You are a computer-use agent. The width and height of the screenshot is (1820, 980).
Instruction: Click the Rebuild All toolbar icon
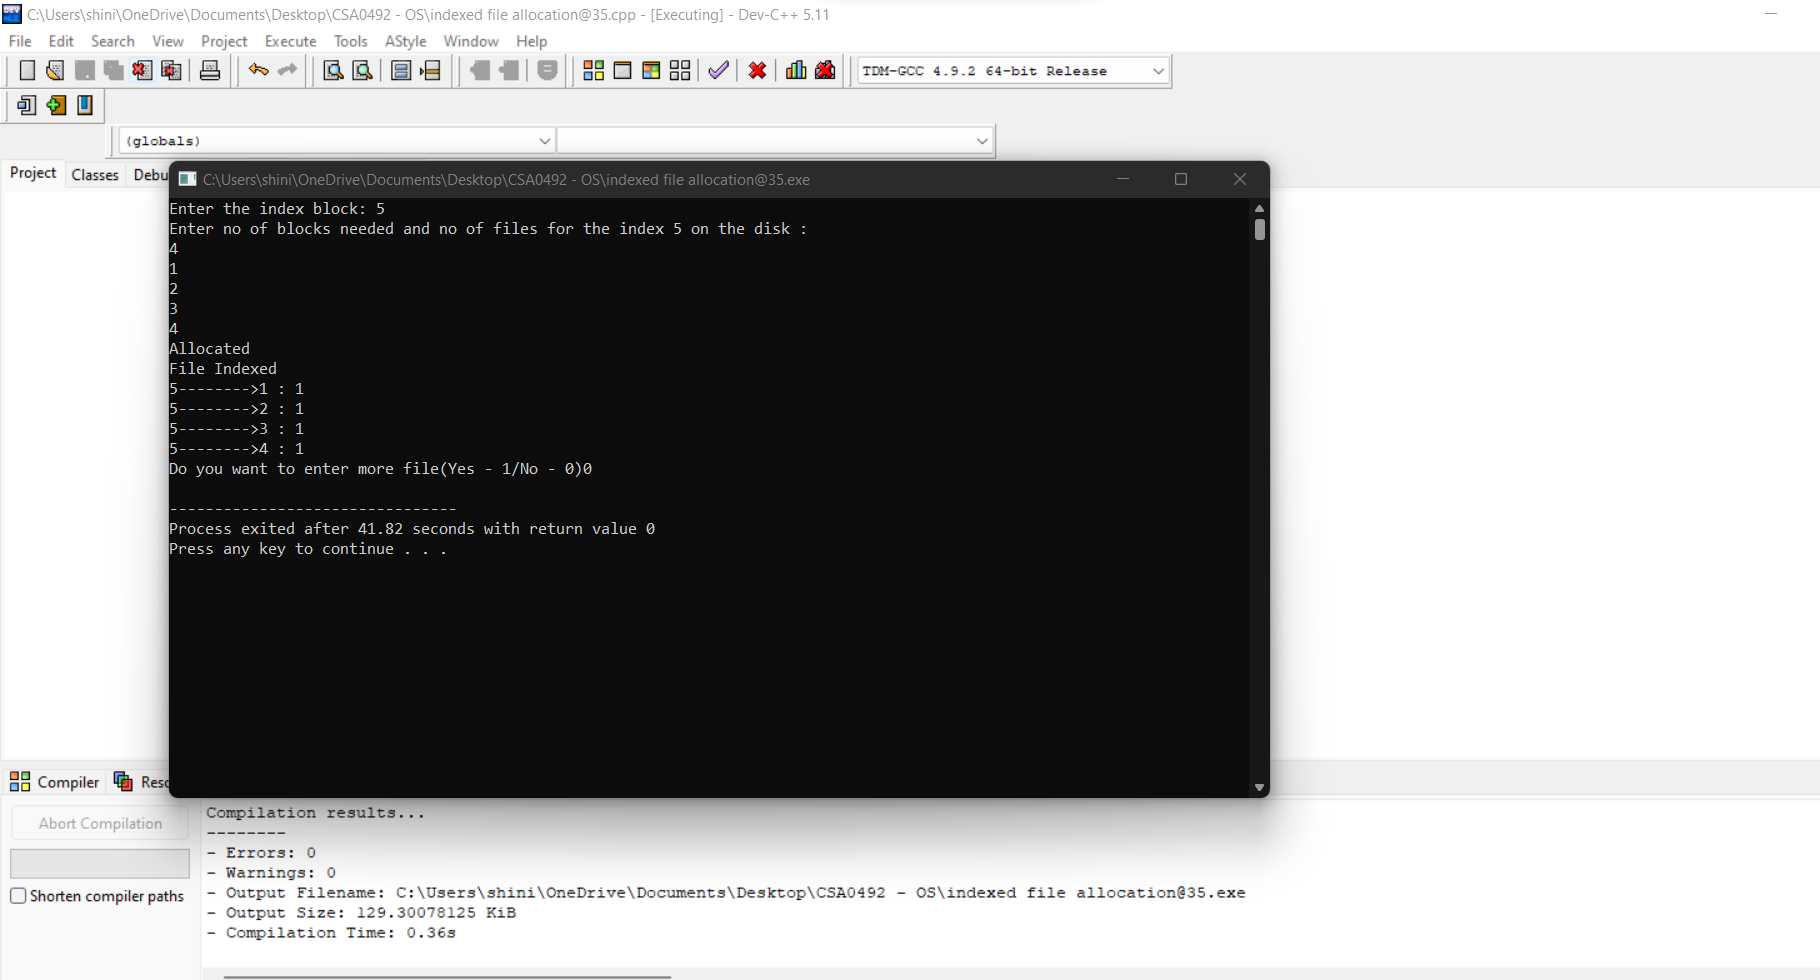[x=679, y=70]
